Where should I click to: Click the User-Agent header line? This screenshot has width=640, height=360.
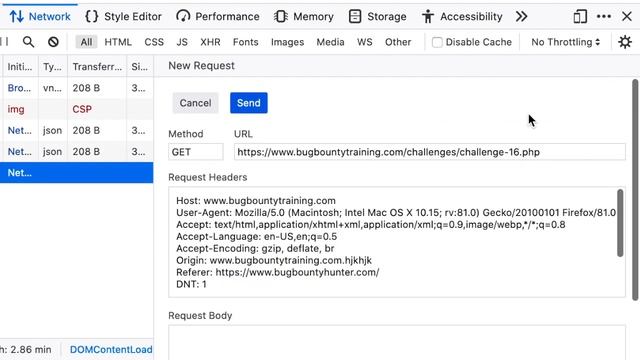pos(396,213)
